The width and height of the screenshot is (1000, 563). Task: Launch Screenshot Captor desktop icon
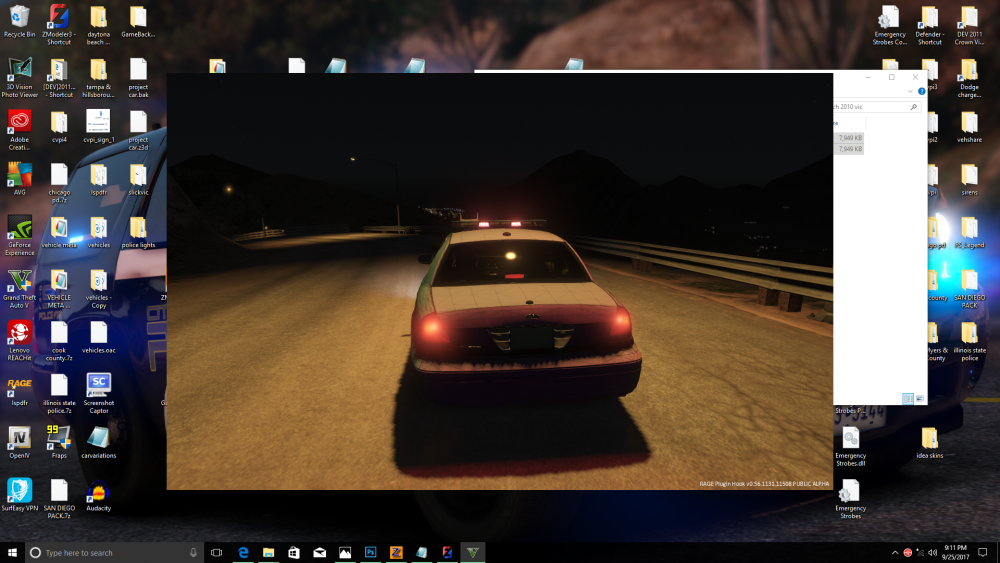pyautogui.click(x=98, y=393)
